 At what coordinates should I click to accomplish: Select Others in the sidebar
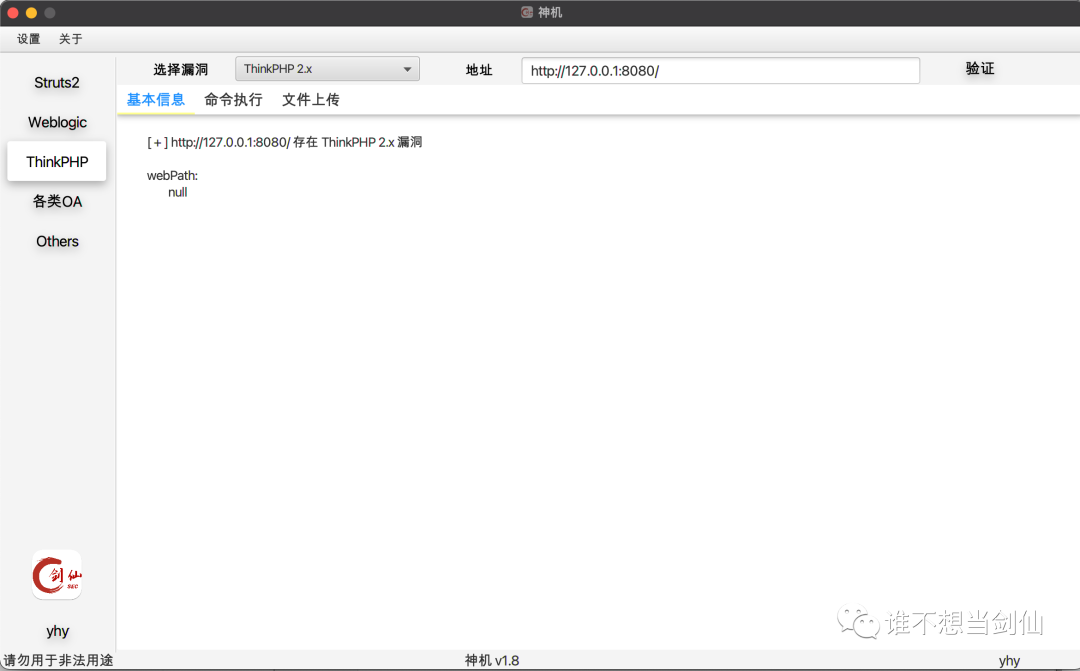pos(56,242)
